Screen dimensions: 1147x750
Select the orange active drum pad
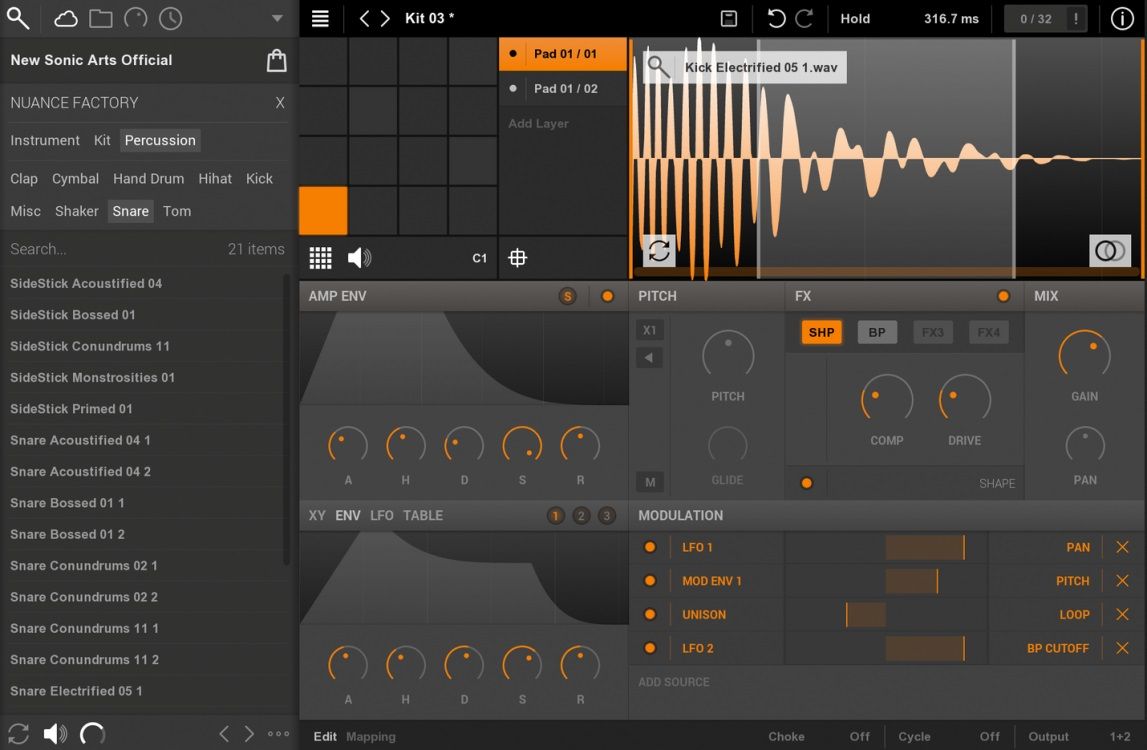(323, 211)
